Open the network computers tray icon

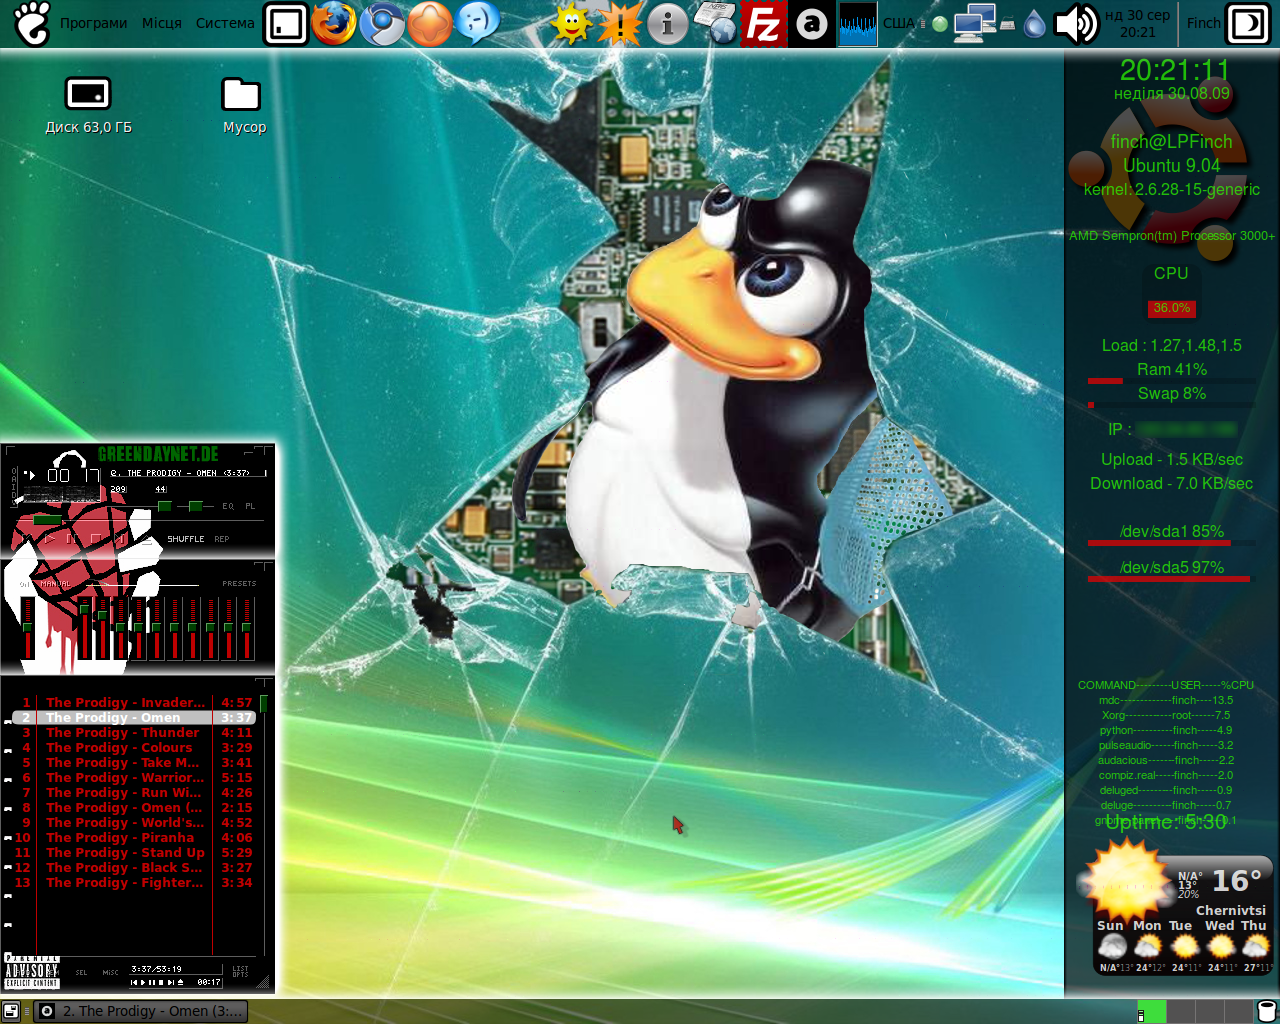tap(974, 24)
